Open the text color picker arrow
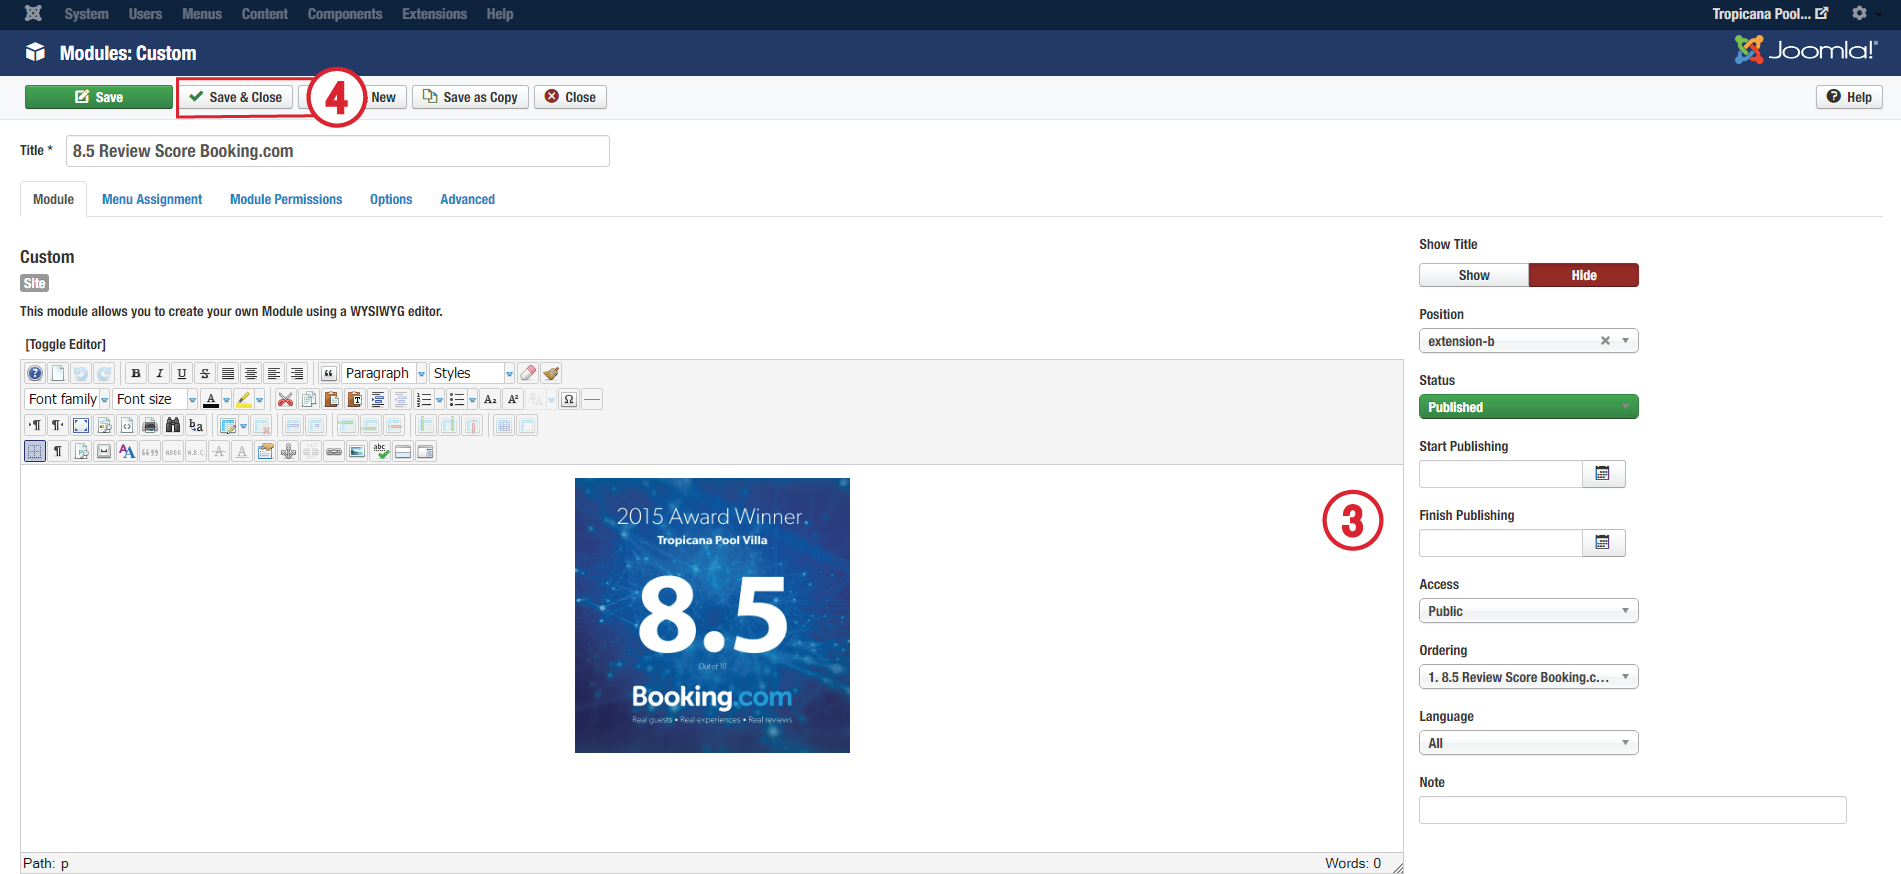 coord(226,399)
